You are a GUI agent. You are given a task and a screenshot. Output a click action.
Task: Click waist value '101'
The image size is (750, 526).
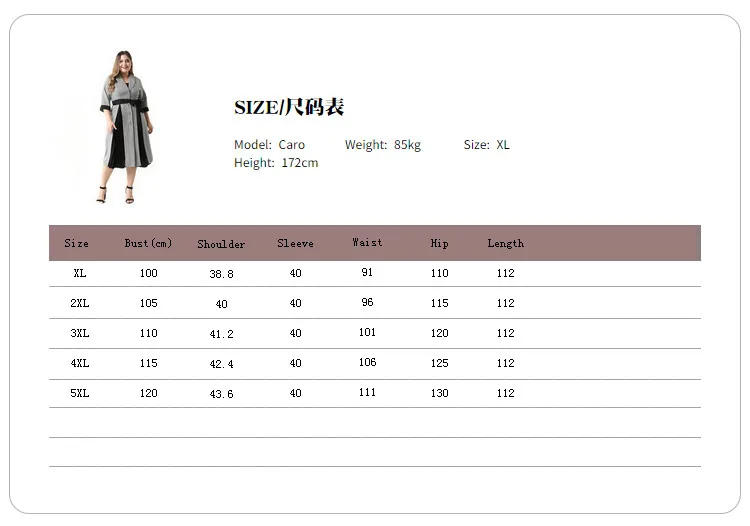click(367, 333)
